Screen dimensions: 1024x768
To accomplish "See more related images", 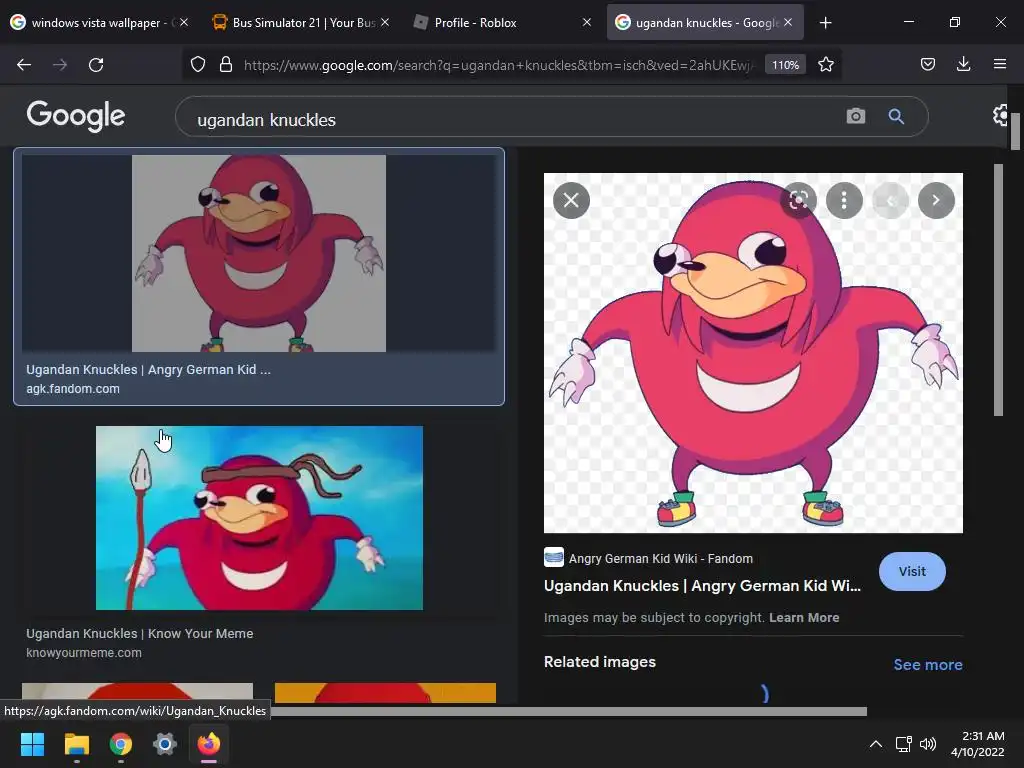I will (927, 664).
